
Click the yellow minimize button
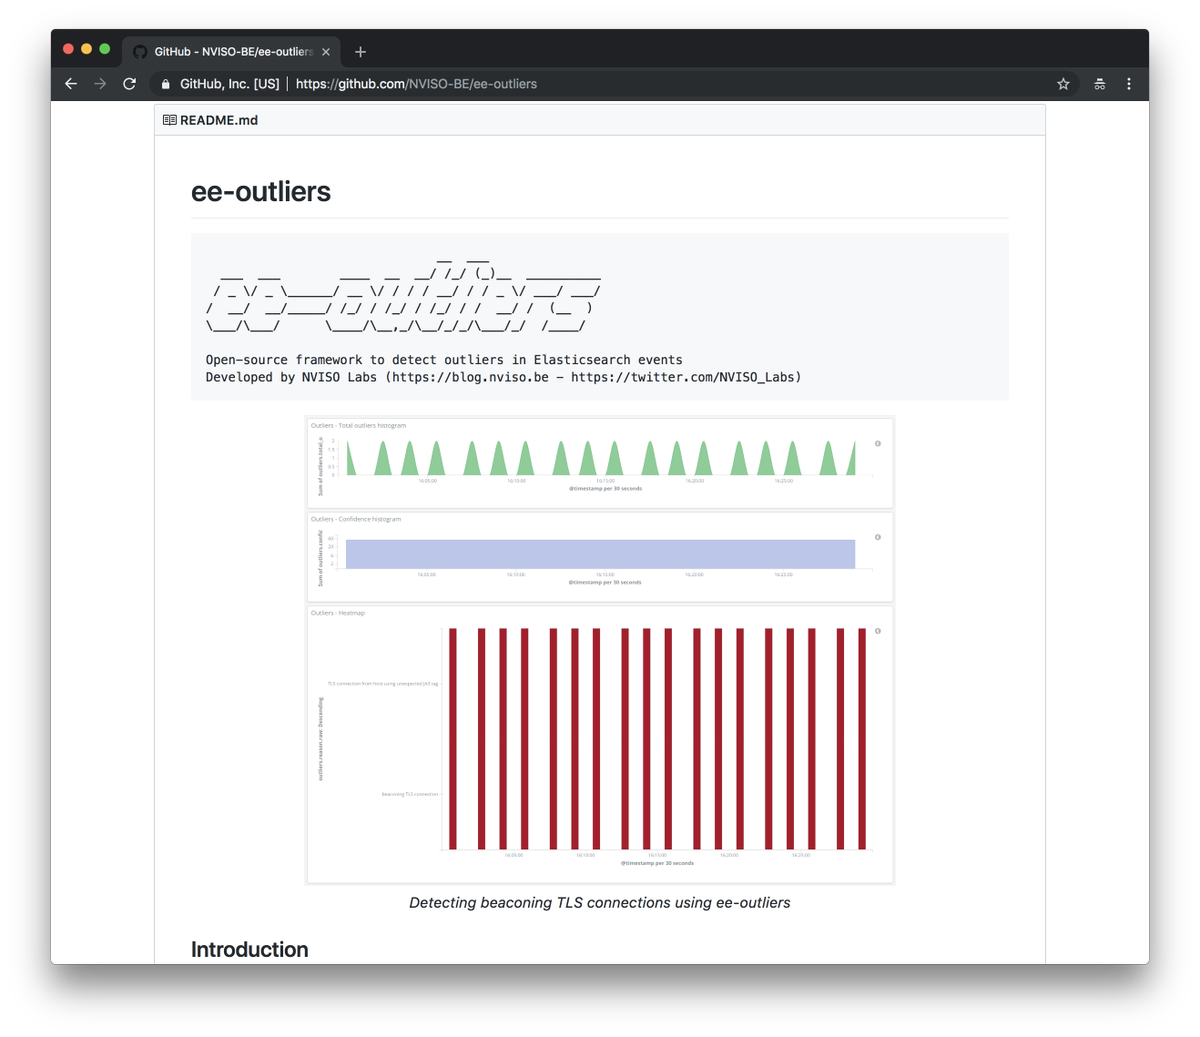tap(87, 49)
